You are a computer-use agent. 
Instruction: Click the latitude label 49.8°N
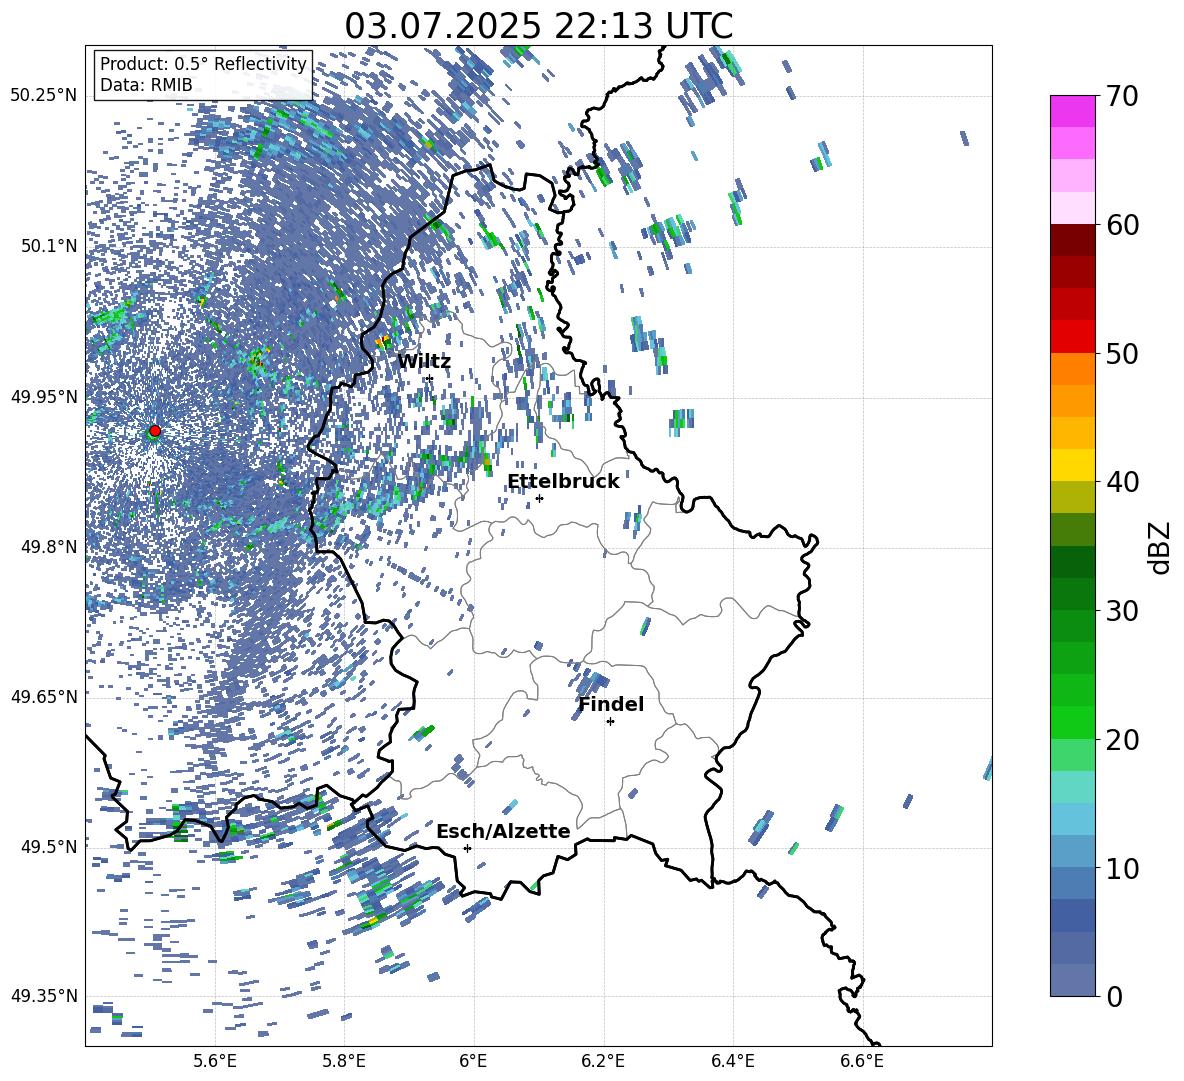point(49,546)
